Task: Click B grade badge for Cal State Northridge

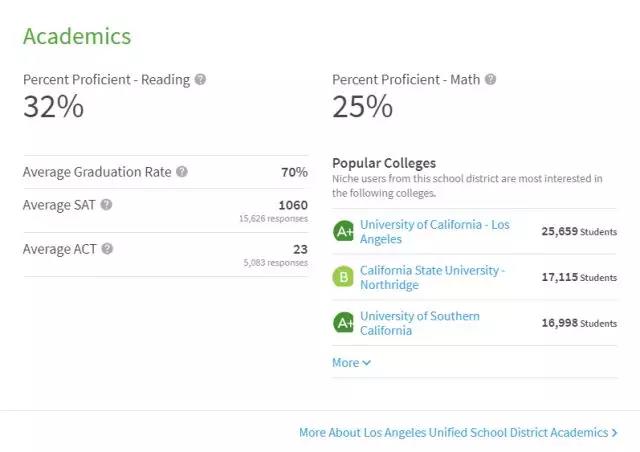Action: (343, 277)
